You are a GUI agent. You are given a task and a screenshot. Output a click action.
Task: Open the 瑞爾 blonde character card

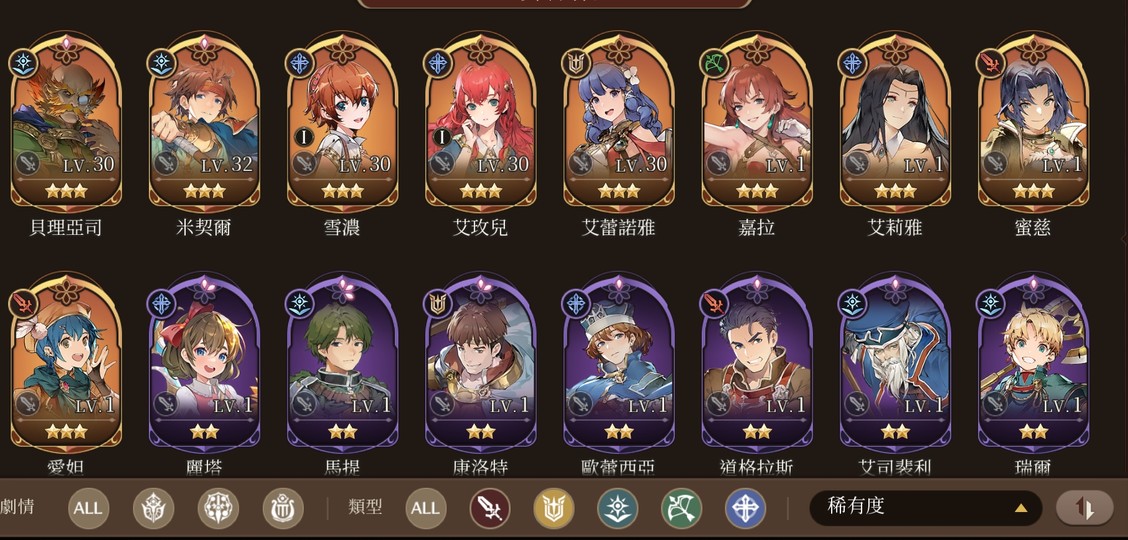(x=1032, y=363)
